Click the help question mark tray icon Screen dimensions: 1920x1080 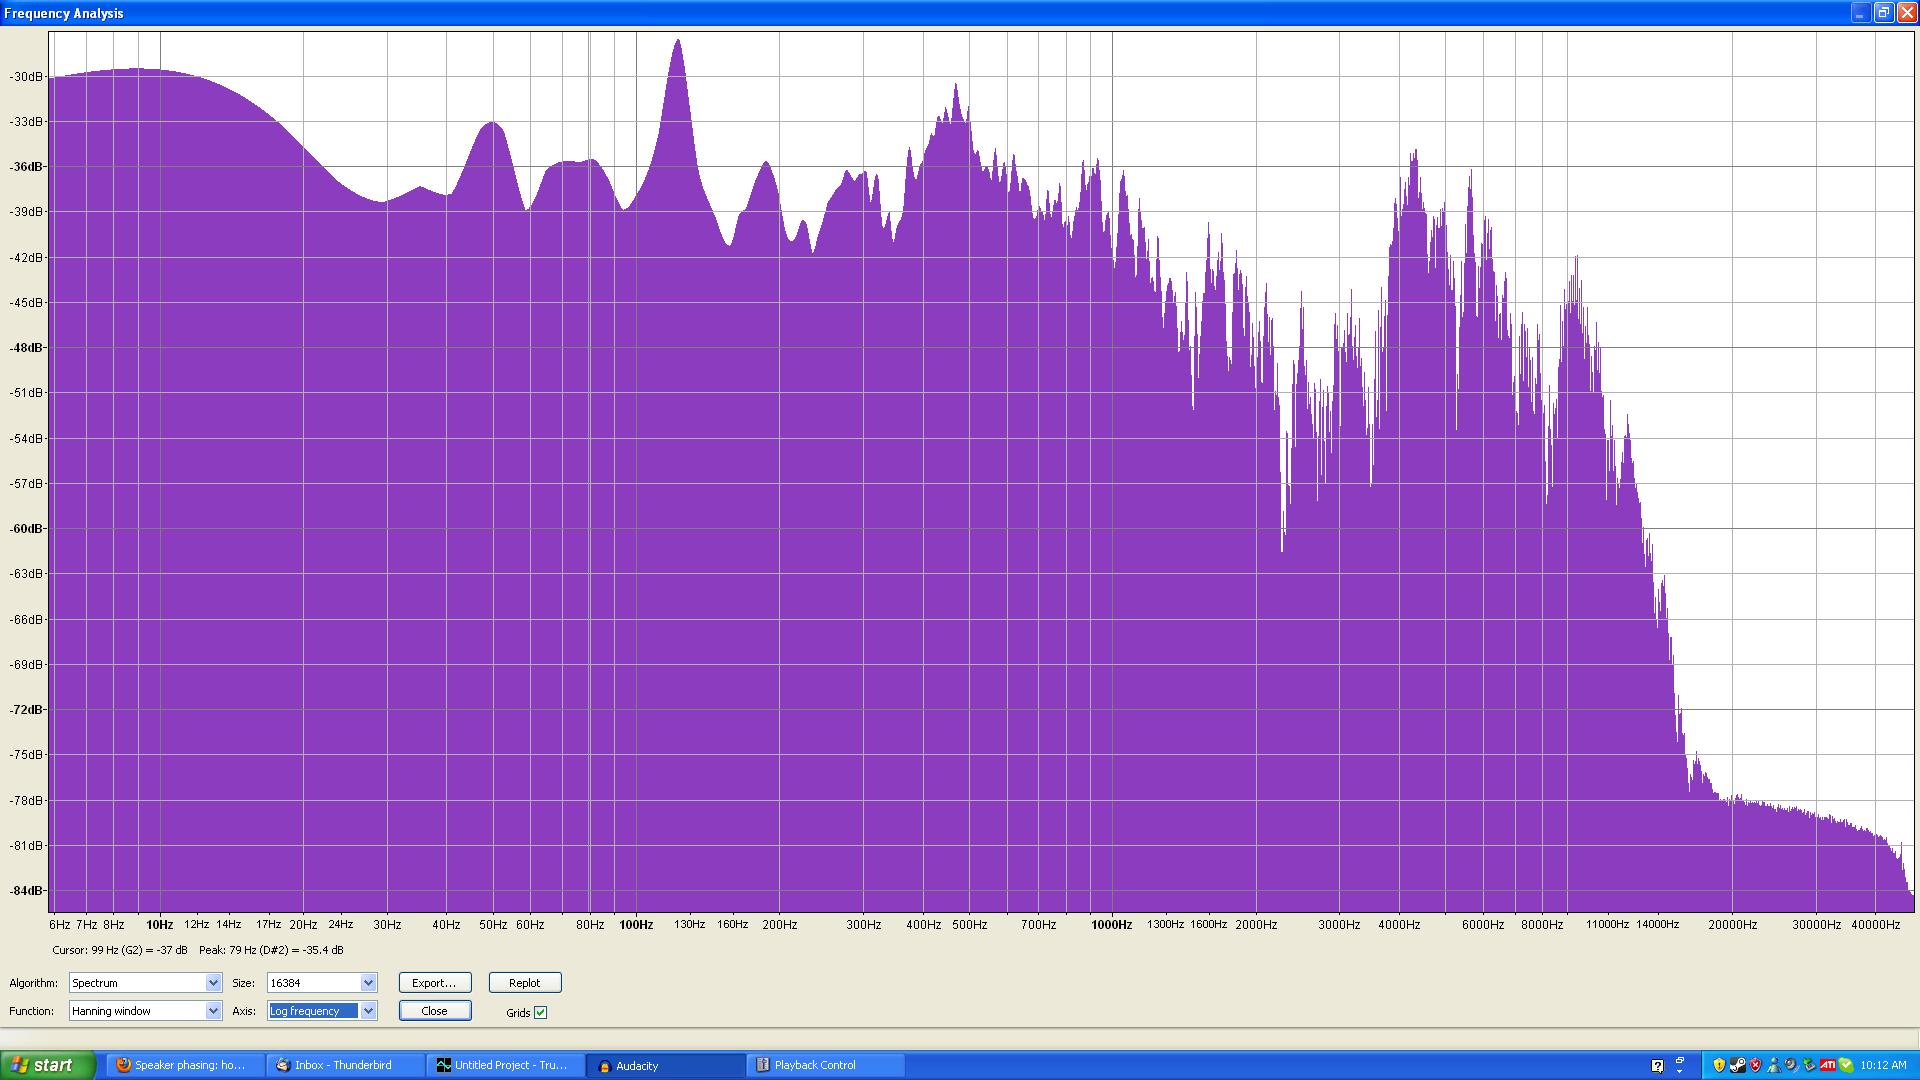(1657, 1066)
